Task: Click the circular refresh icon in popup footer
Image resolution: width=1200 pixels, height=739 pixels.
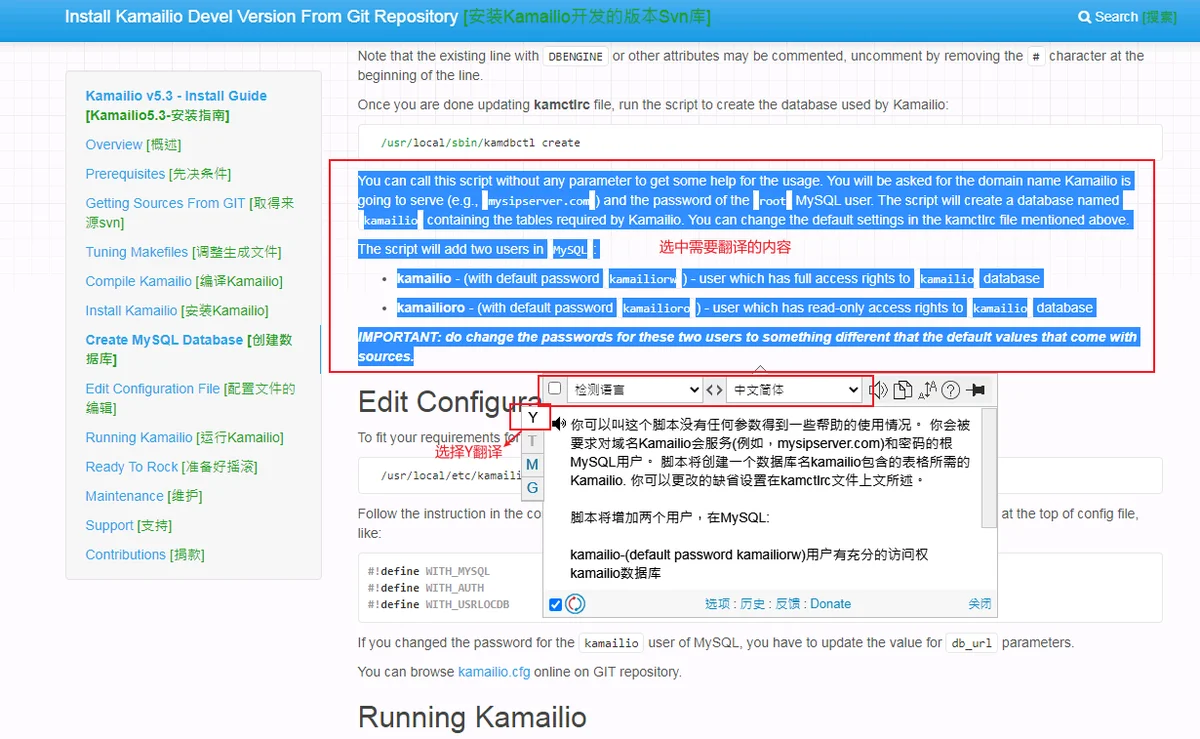Action: pyautogui.click(x=575, y=604)
